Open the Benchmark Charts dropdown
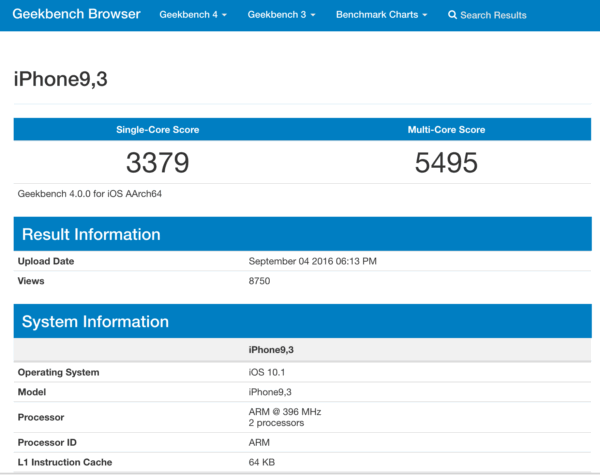 point(381,16)
